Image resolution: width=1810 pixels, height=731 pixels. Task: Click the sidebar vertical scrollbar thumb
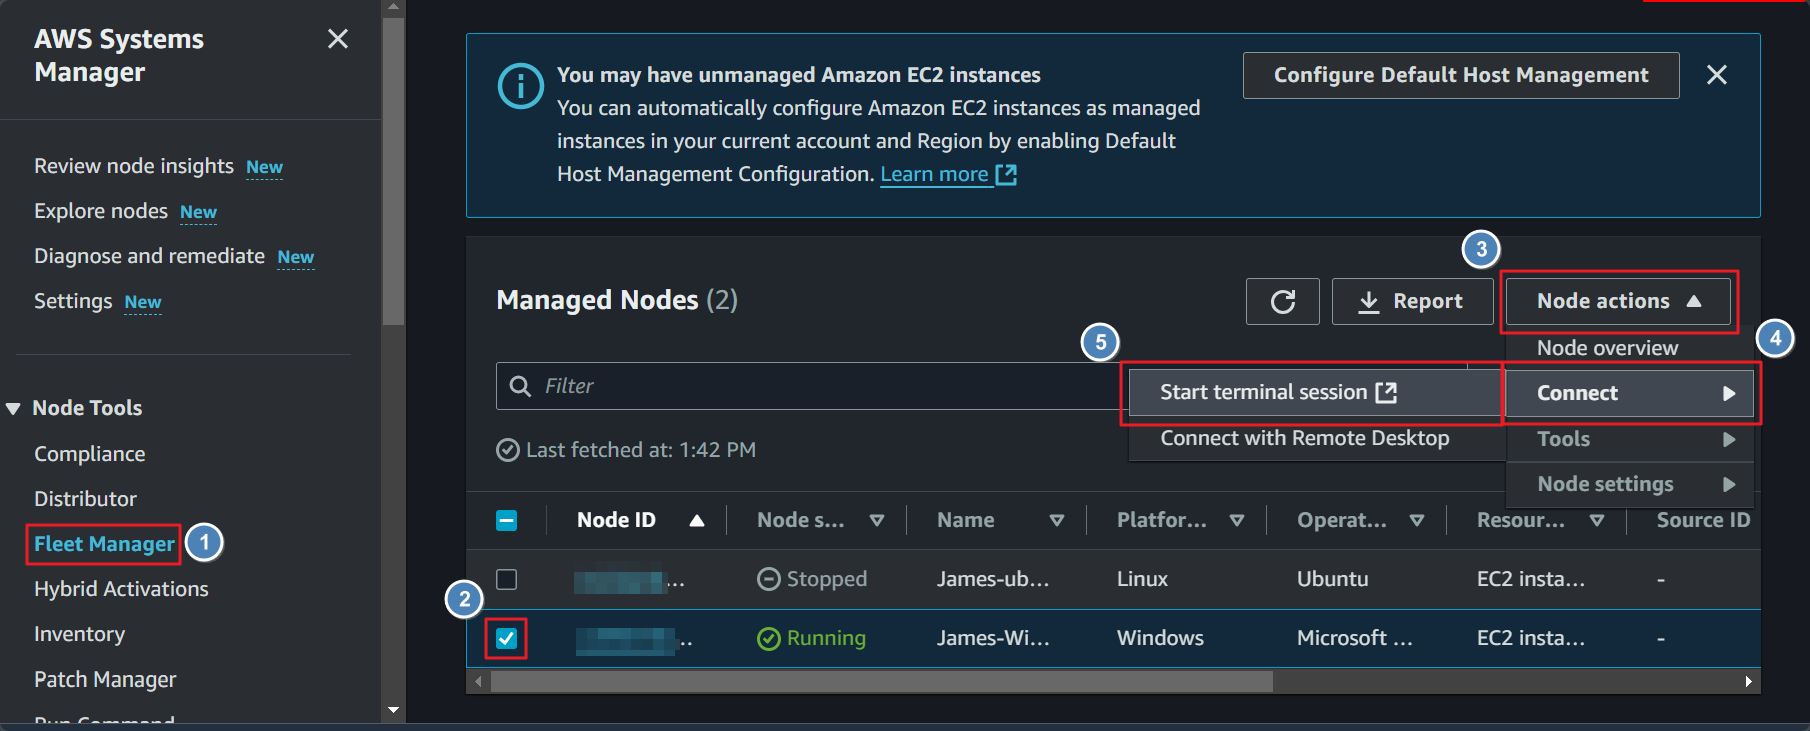click(393, 170)
